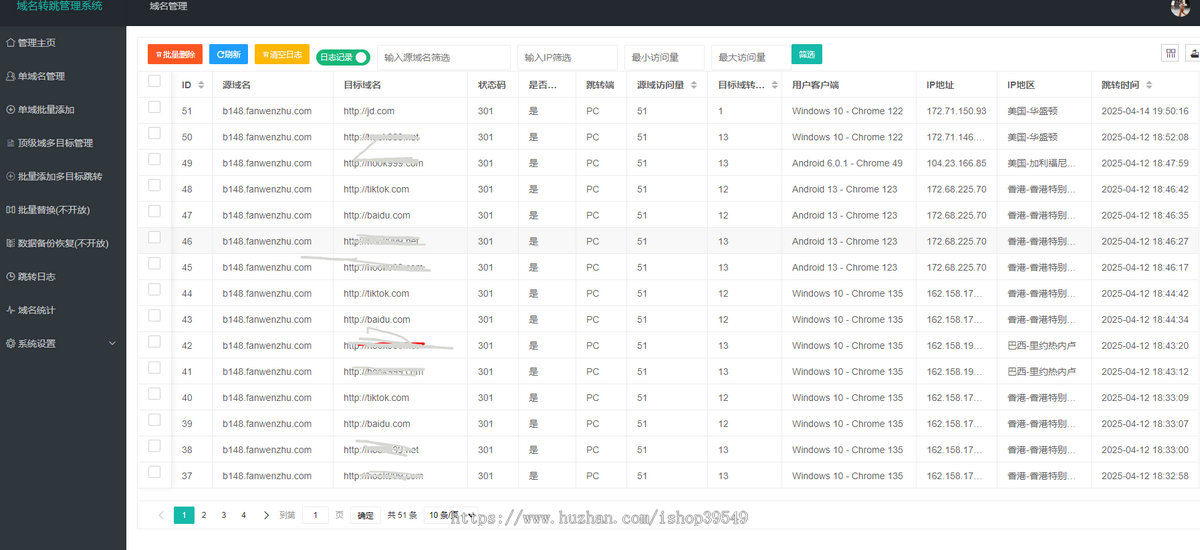Check the row with ID 48

(x=154, y=185)
